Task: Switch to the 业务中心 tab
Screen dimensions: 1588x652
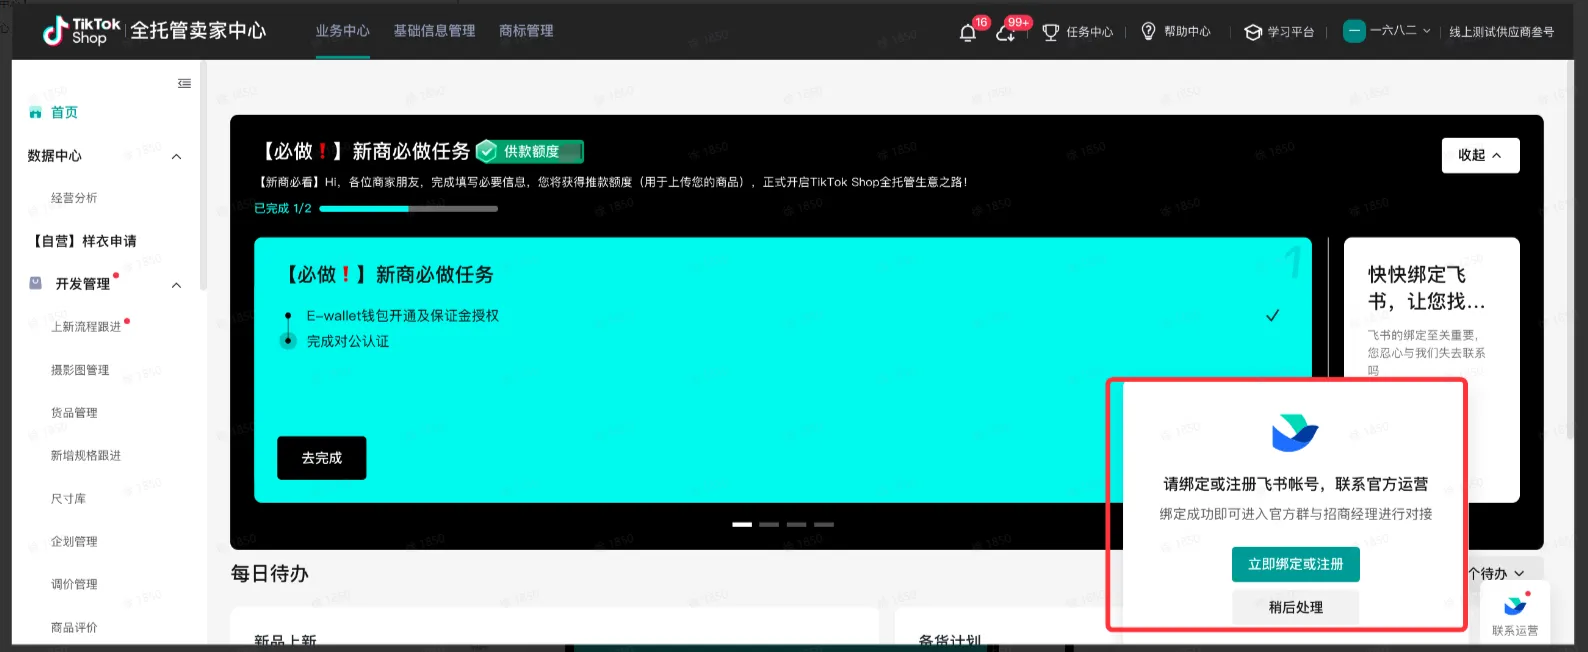Action: [x=343, y=31]
